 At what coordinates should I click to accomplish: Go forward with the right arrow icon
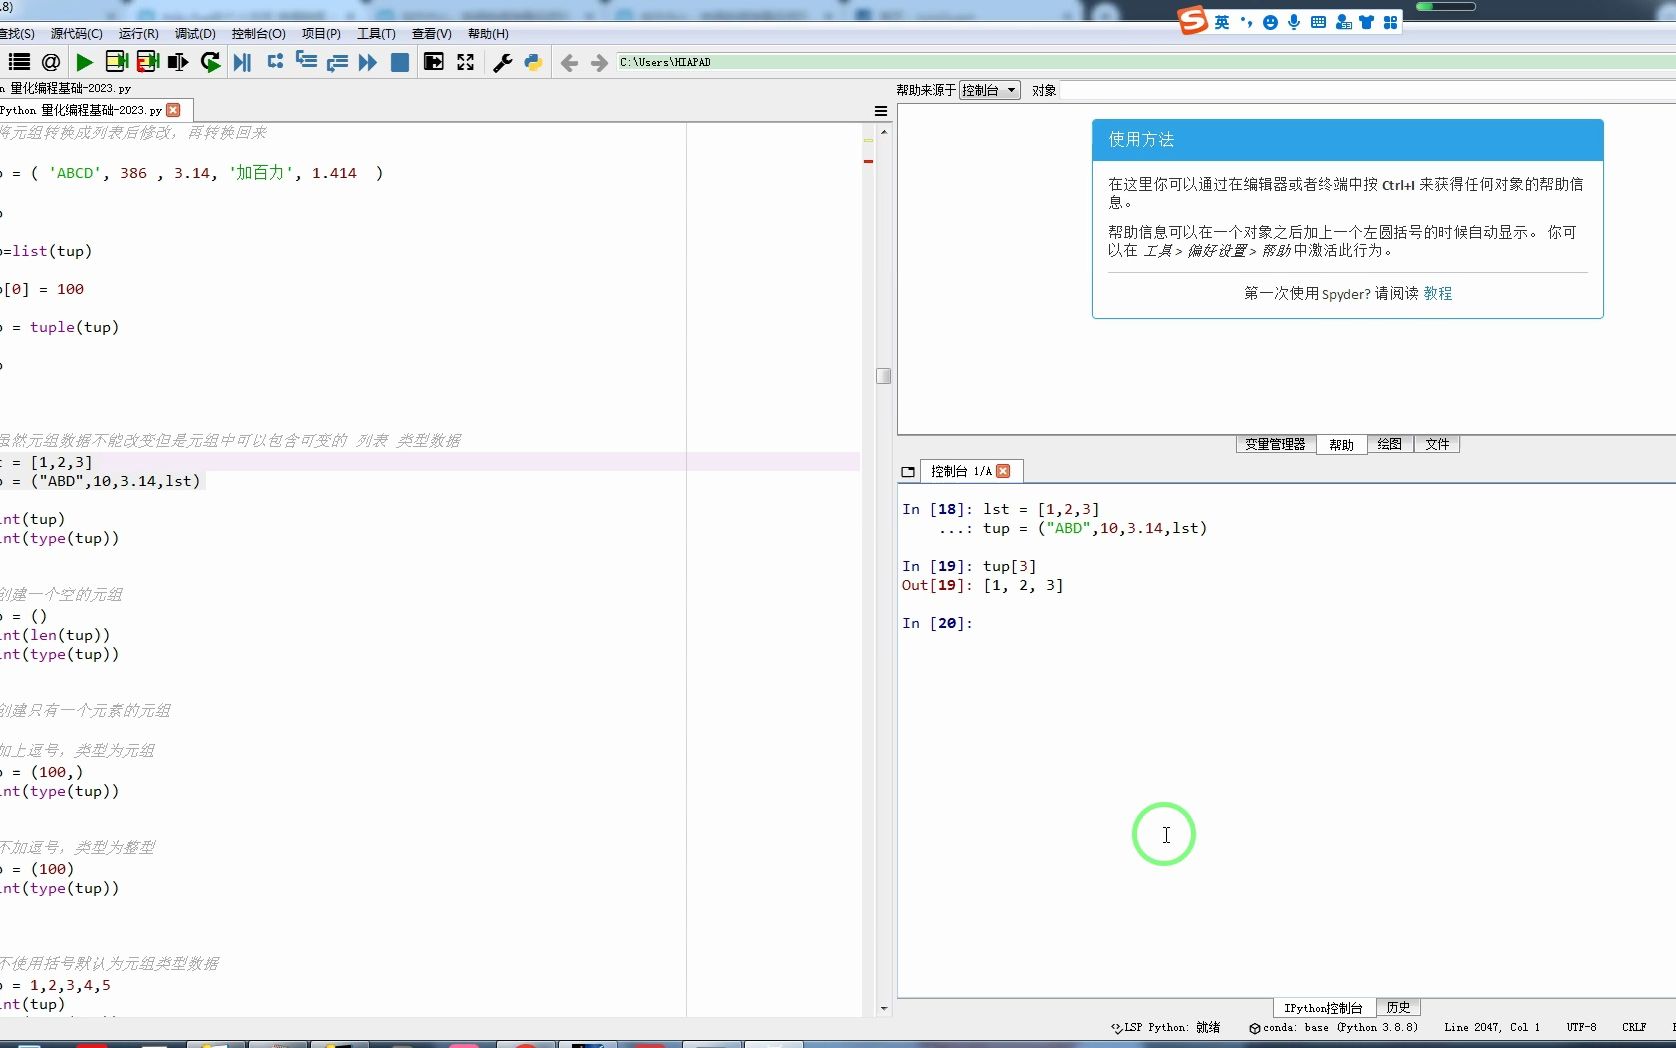tap(599, 63)
